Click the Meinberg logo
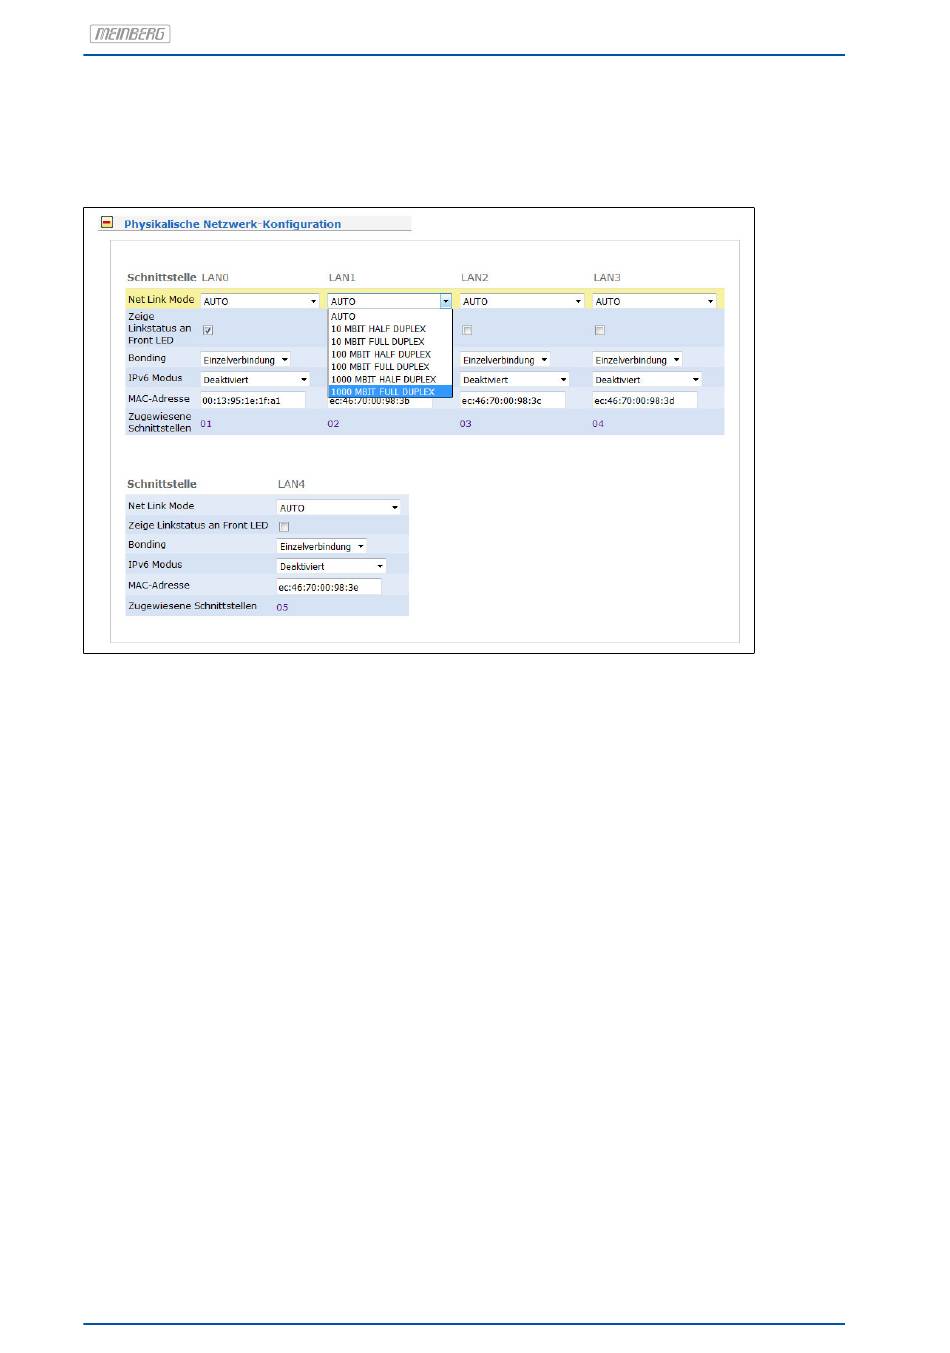 [x=130, y=34]
